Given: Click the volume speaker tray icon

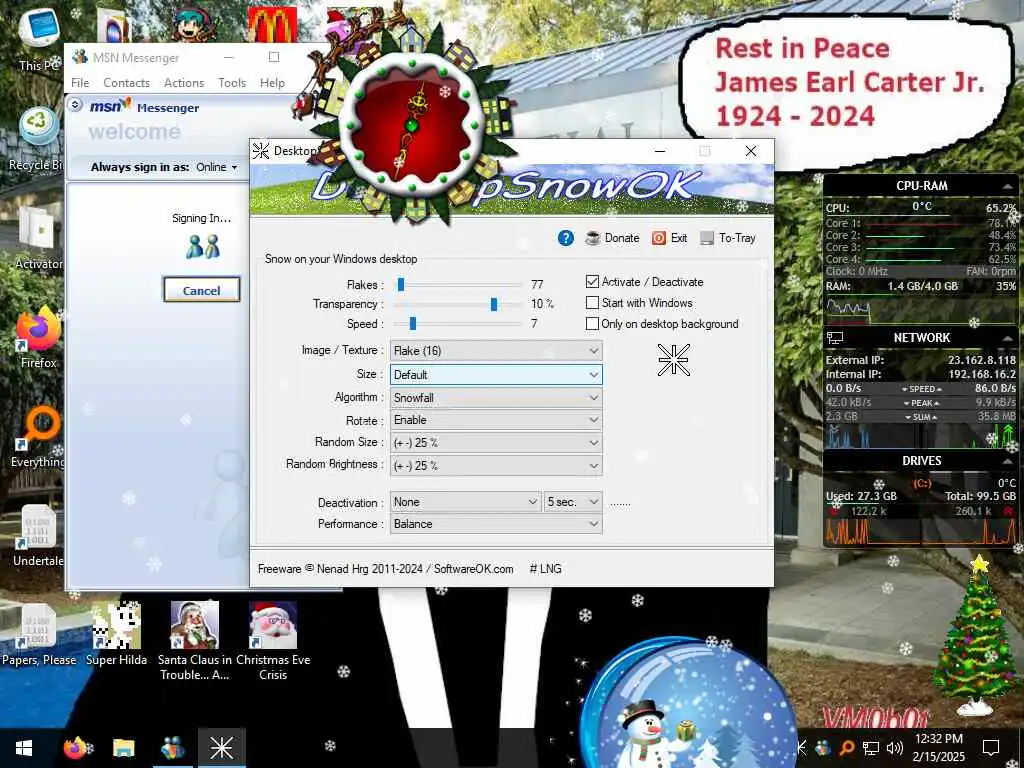Looking at the screenshot, I should [894, 748].
